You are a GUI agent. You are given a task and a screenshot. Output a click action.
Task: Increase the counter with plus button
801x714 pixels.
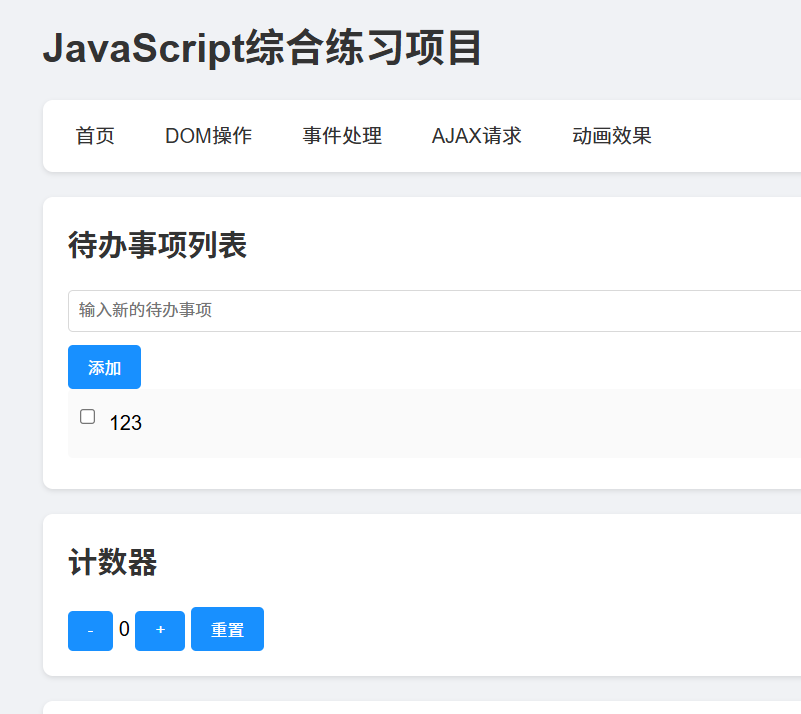(x=160, y=631)
